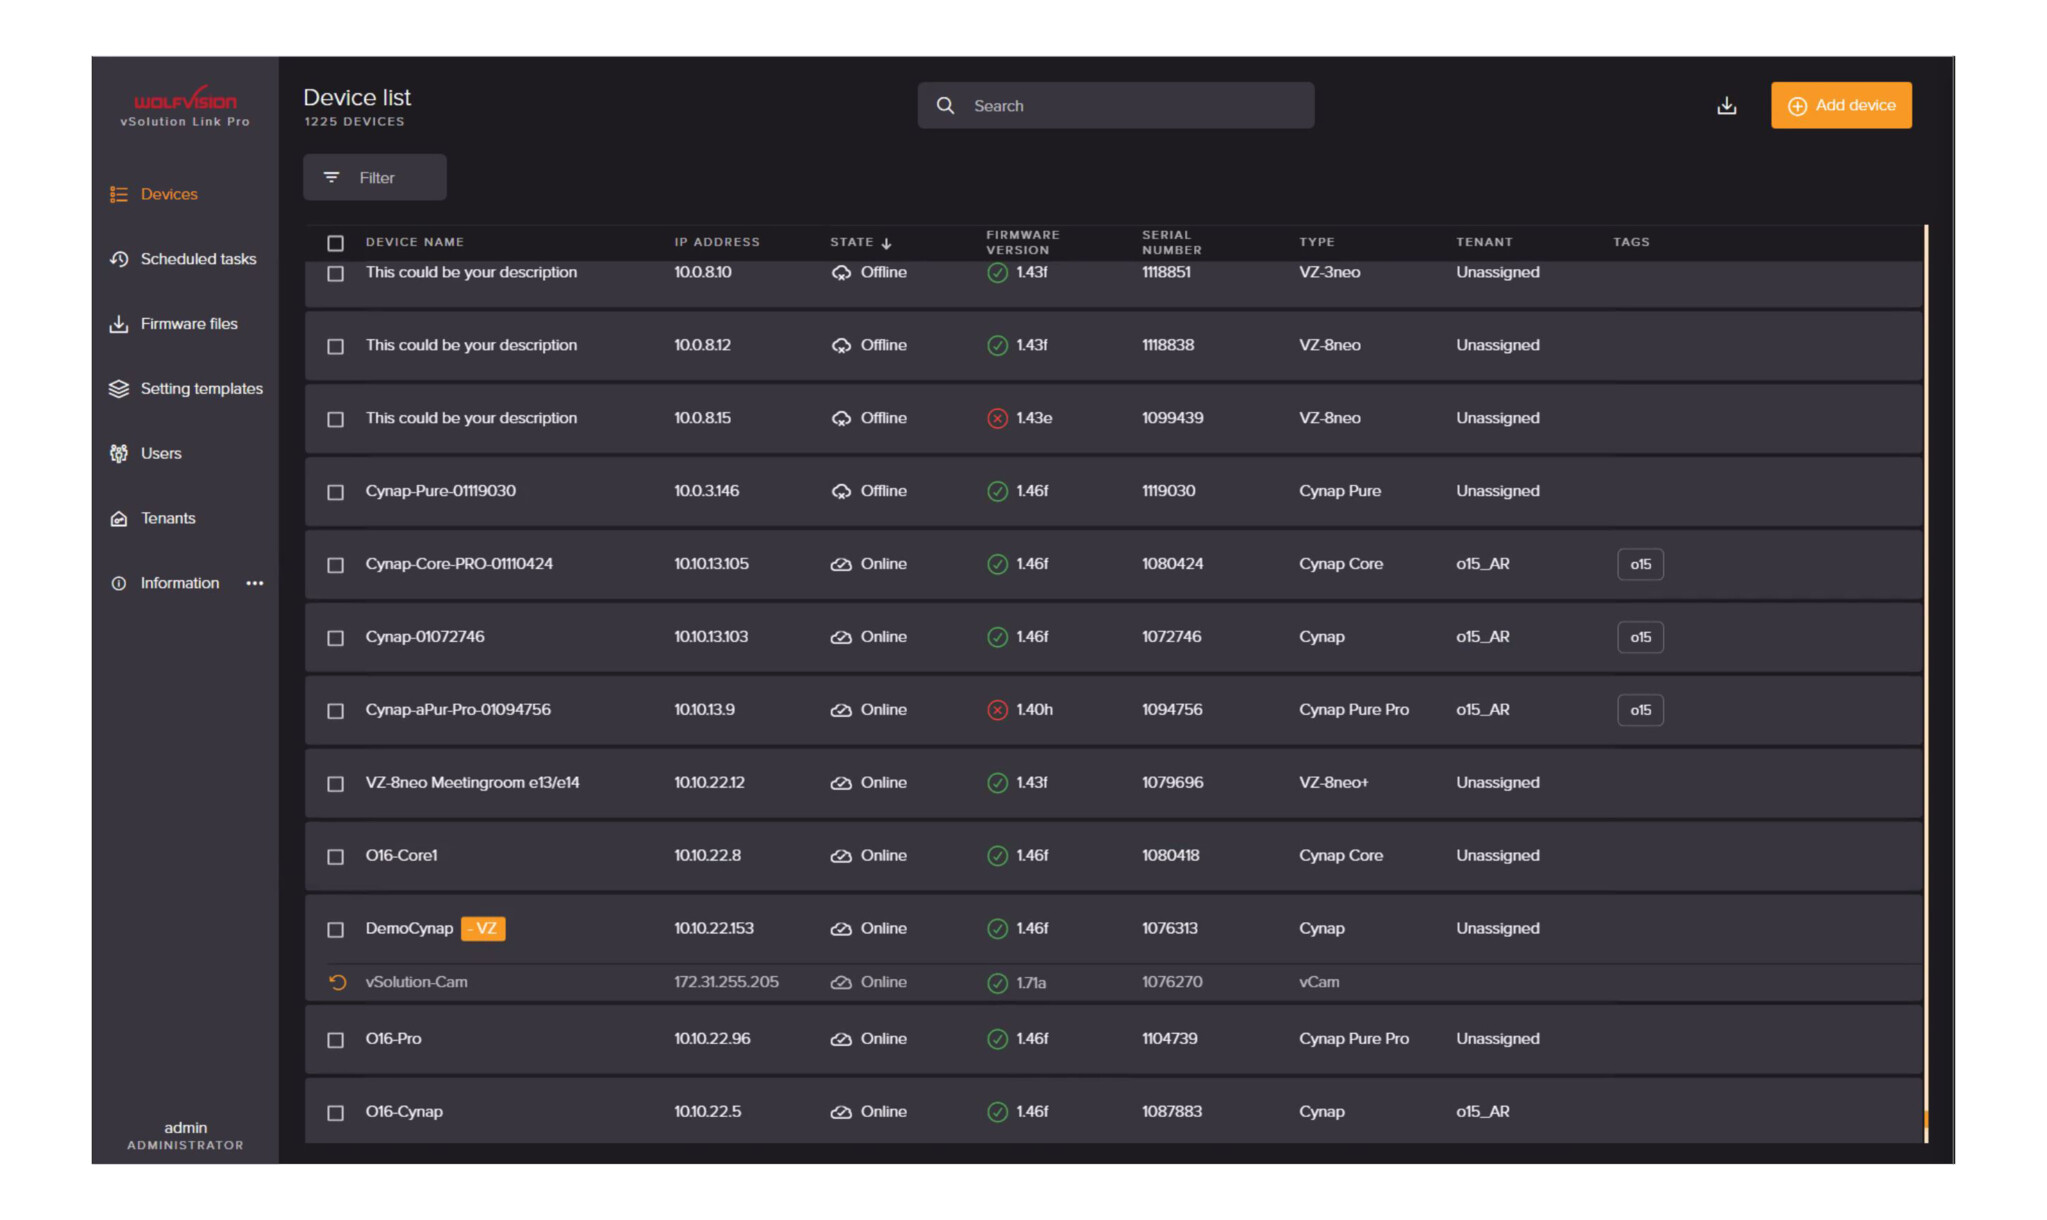This screenshot has width=2047, height=1220.
Task: Click red firmware warning icon for 1.43e
Action: [x=997, y=418]
